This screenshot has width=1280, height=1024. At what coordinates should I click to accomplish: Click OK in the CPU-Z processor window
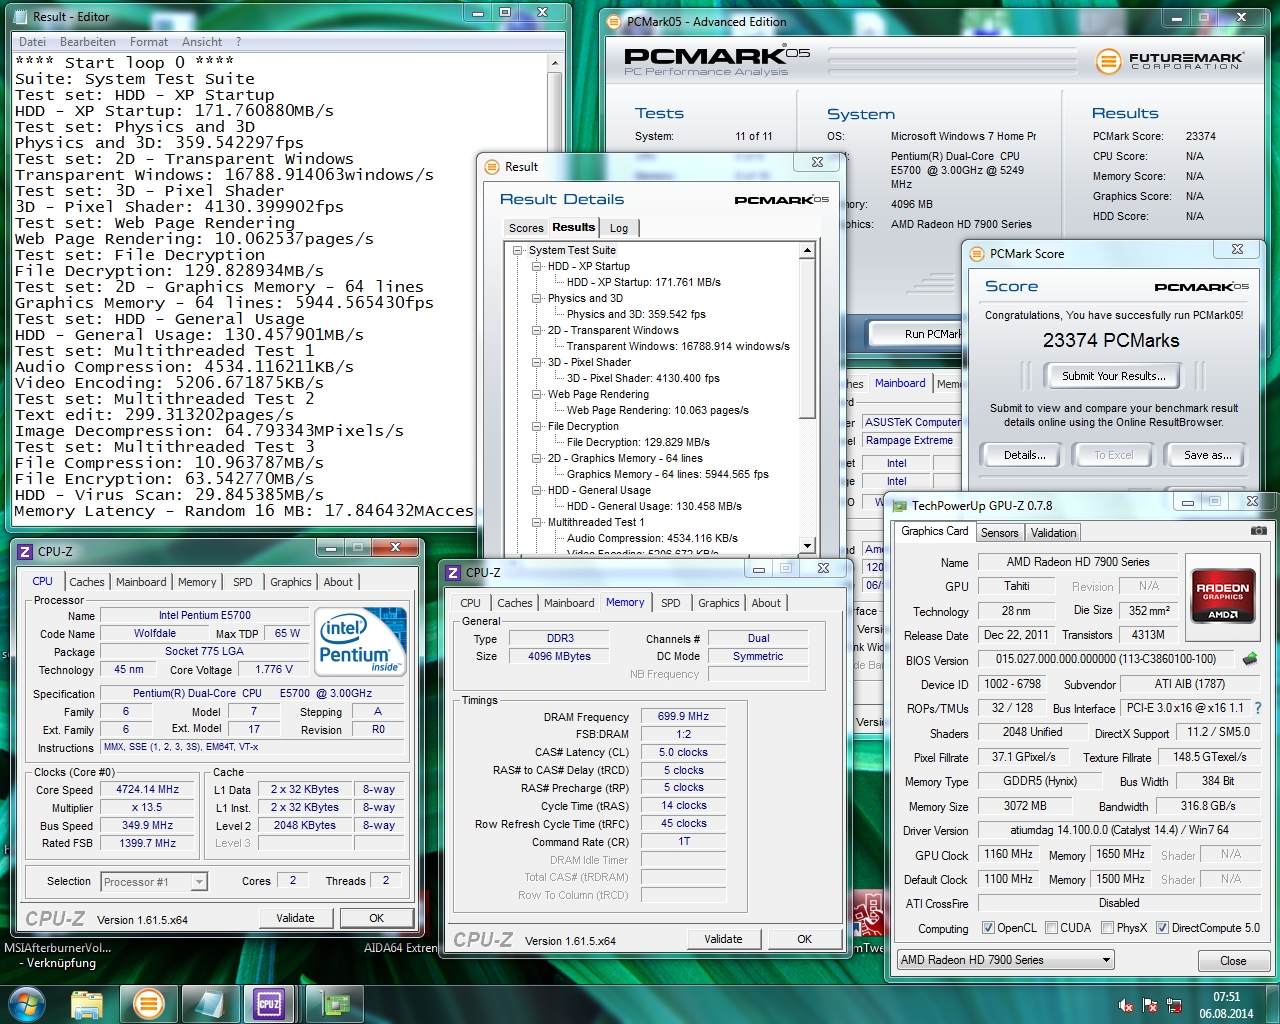pyautogui.click(x=376, y=918)
